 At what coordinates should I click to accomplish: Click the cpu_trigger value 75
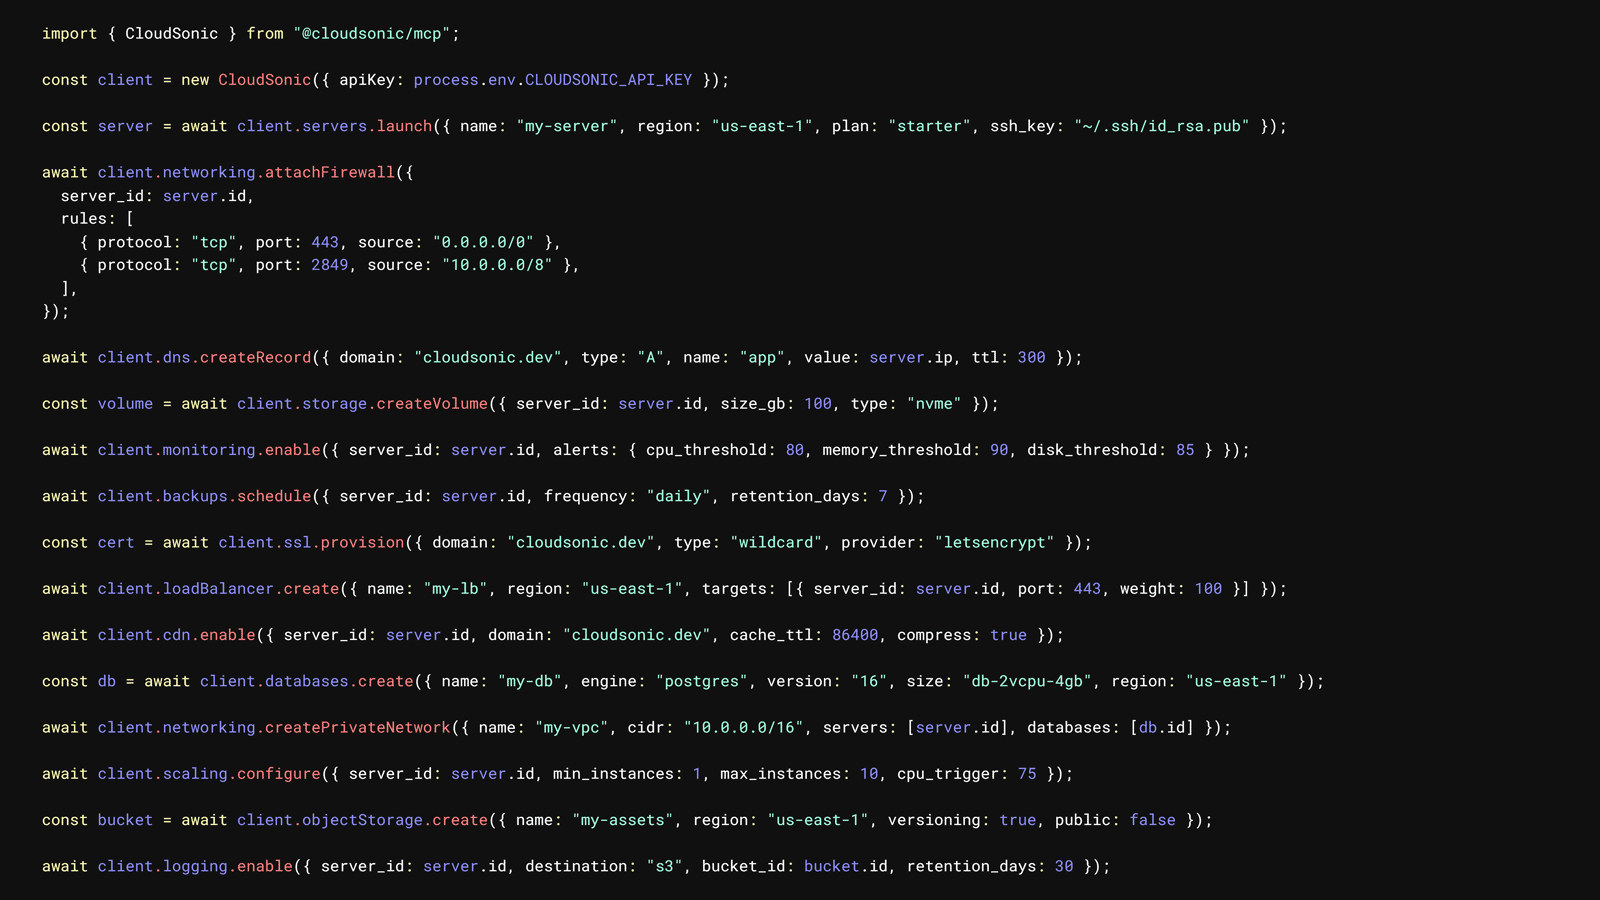1027,774
